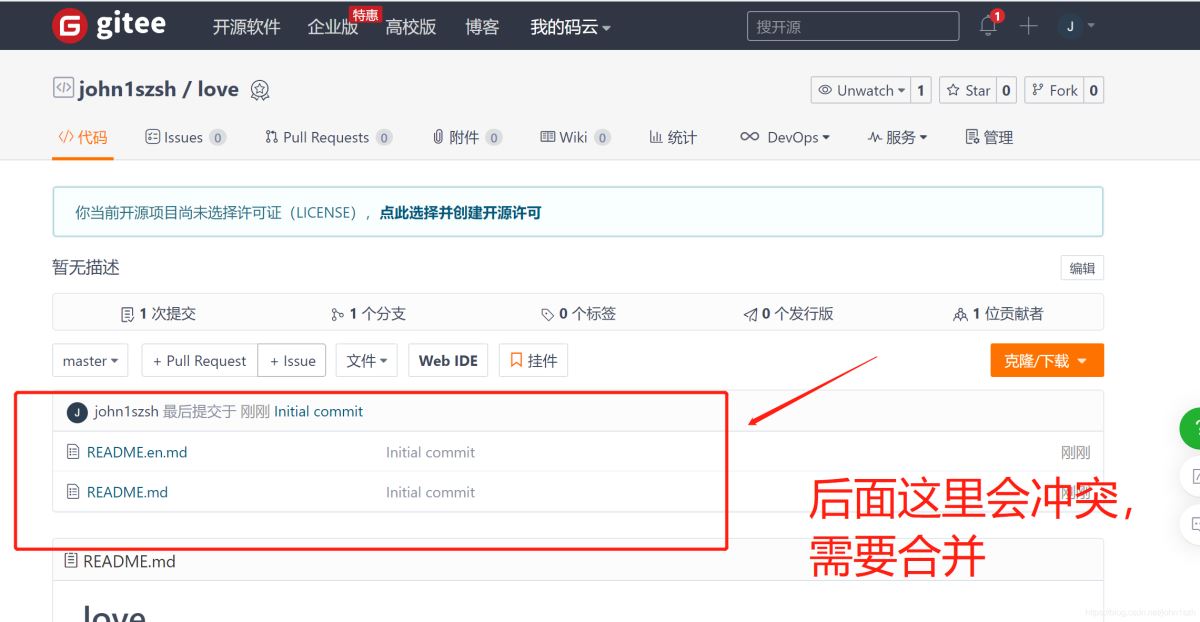This screenshot has width=1200, height=622.
Task: View 1 次提交 commits
Action: coord(158,314)
